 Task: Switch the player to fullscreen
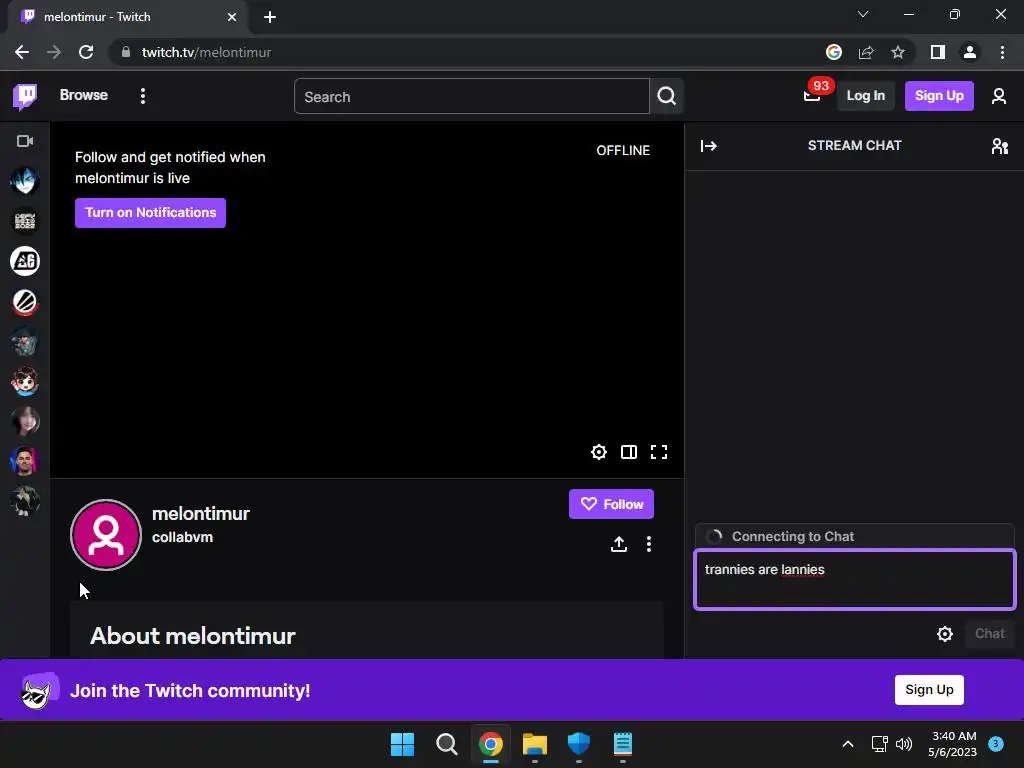(x=658, y=452)
